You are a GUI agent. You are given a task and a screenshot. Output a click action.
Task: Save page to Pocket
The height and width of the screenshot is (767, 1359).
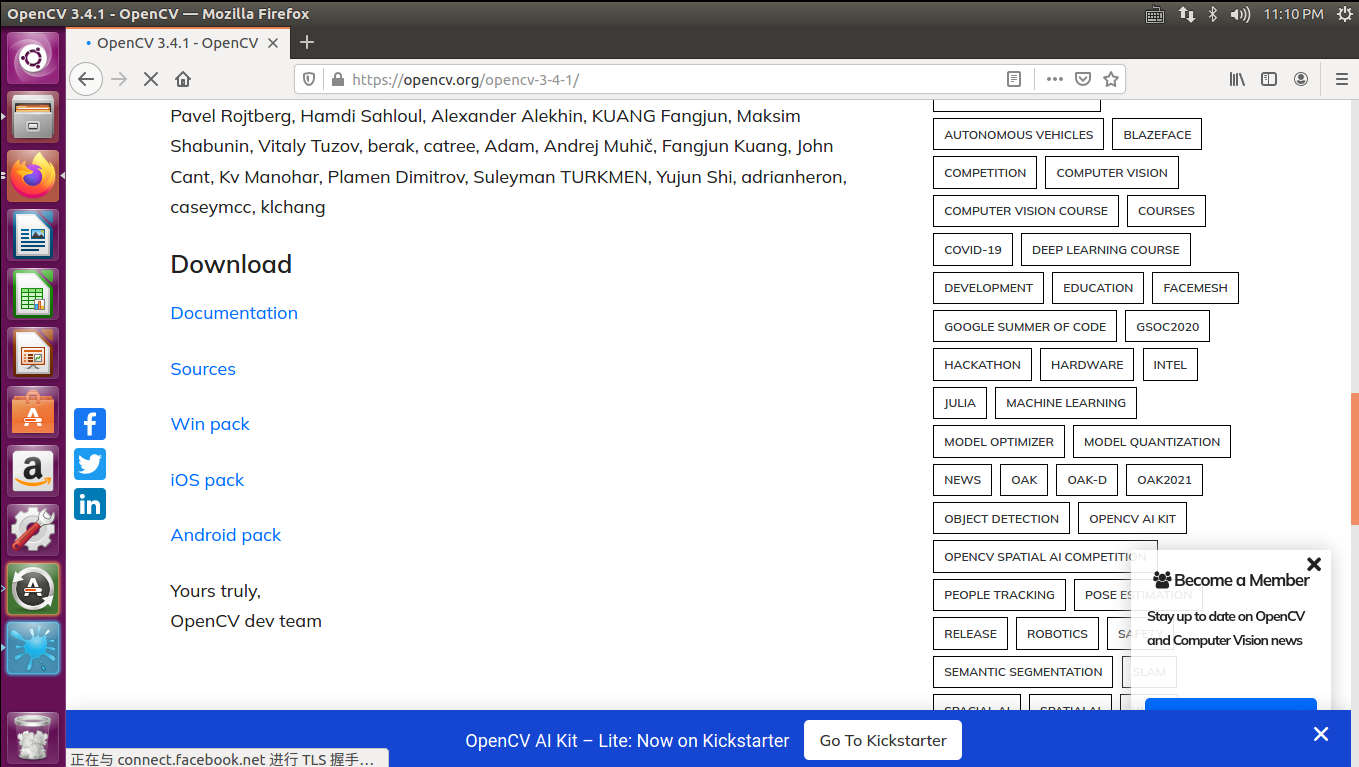[1083, 79]
